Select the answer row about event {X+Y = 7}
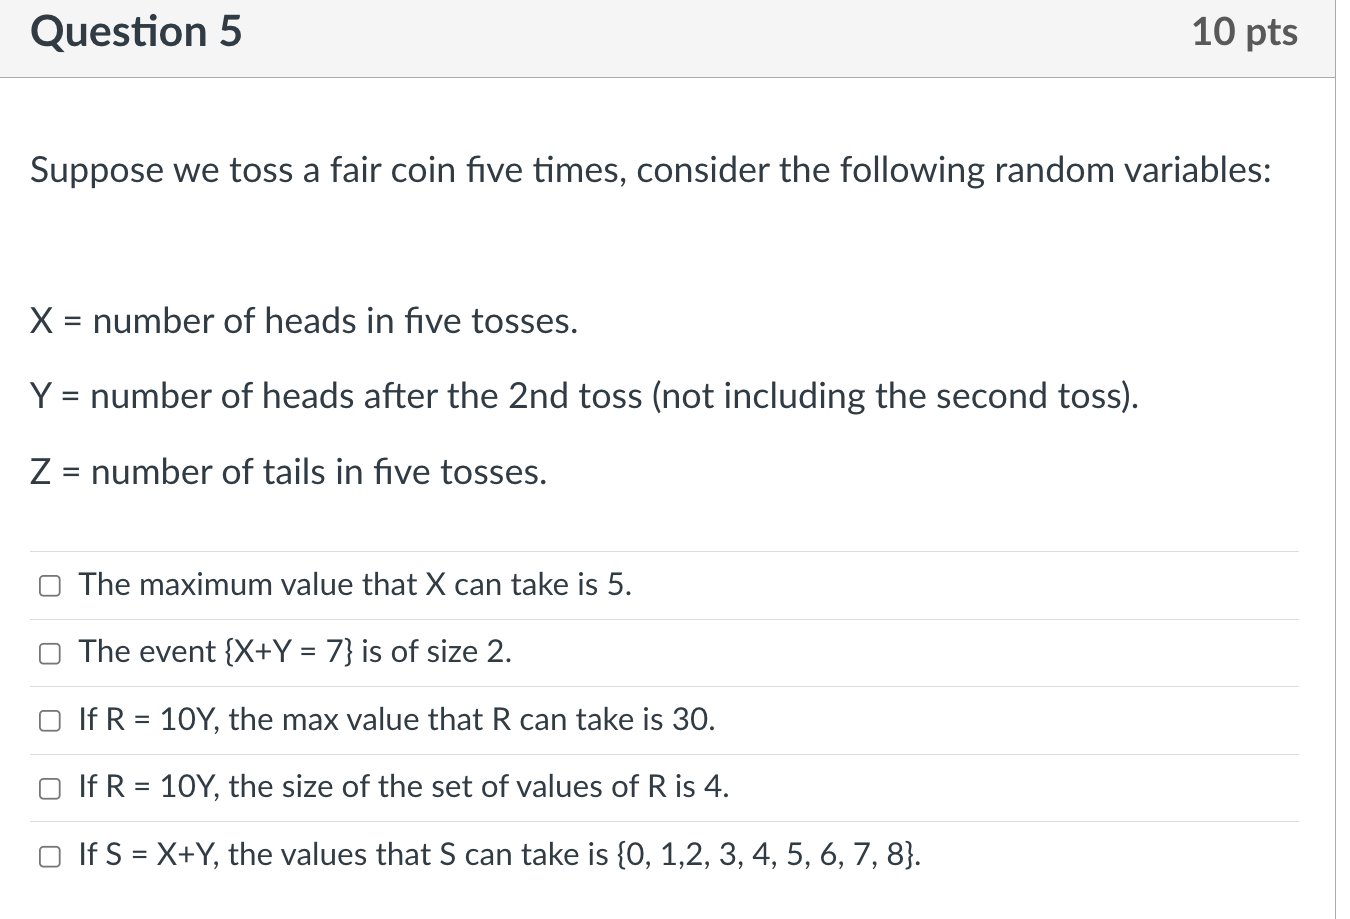 (x=295, y=653)
